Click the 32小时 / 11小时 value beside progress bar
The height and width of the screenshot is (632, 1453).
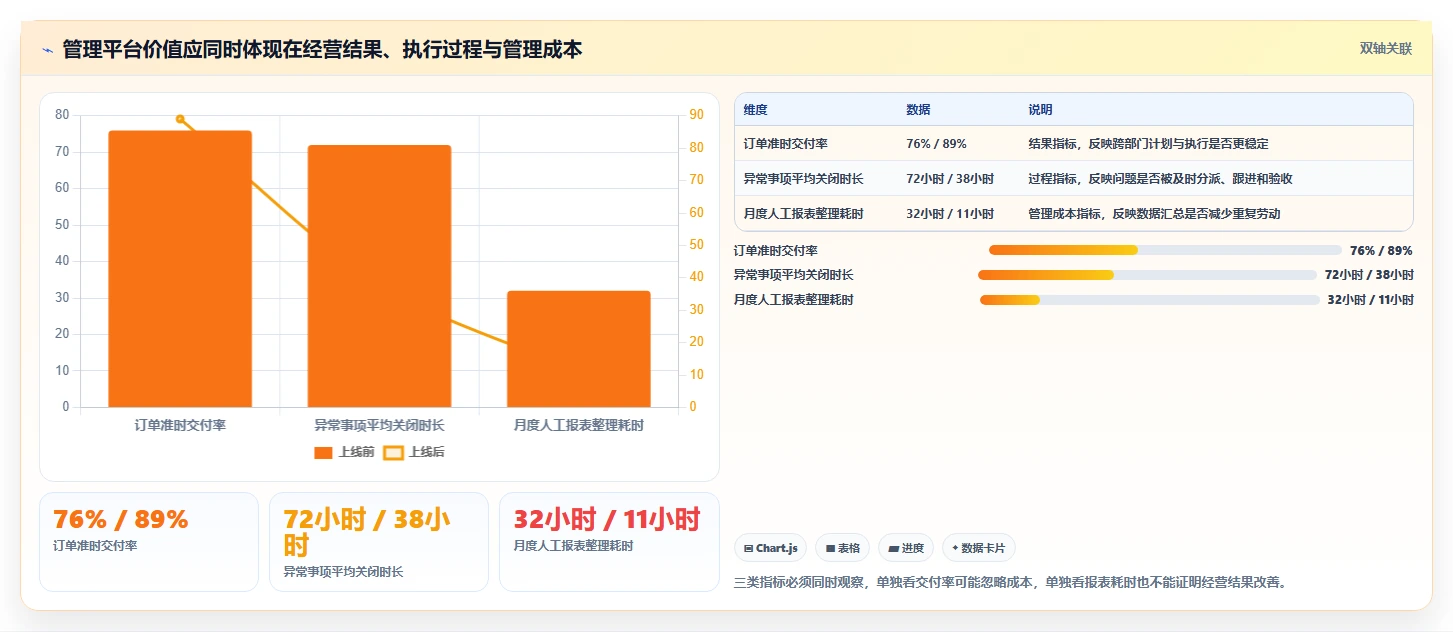pos(1370,300)
